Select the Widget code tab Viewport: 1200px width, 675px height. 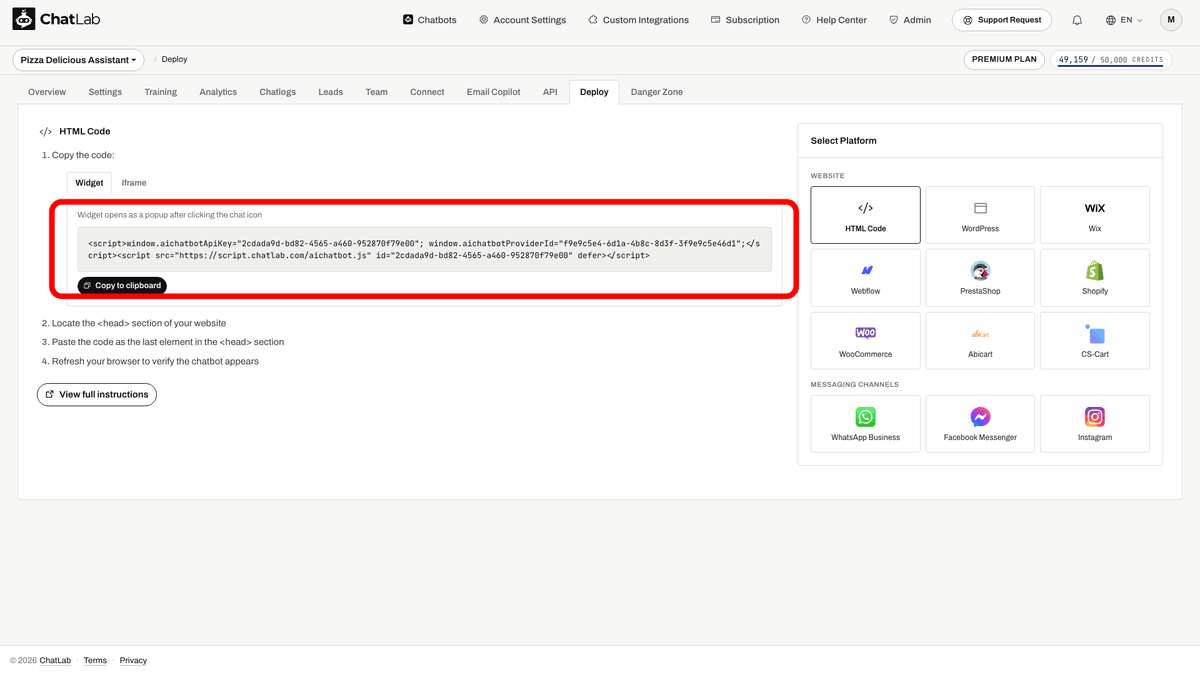point(89,183)
